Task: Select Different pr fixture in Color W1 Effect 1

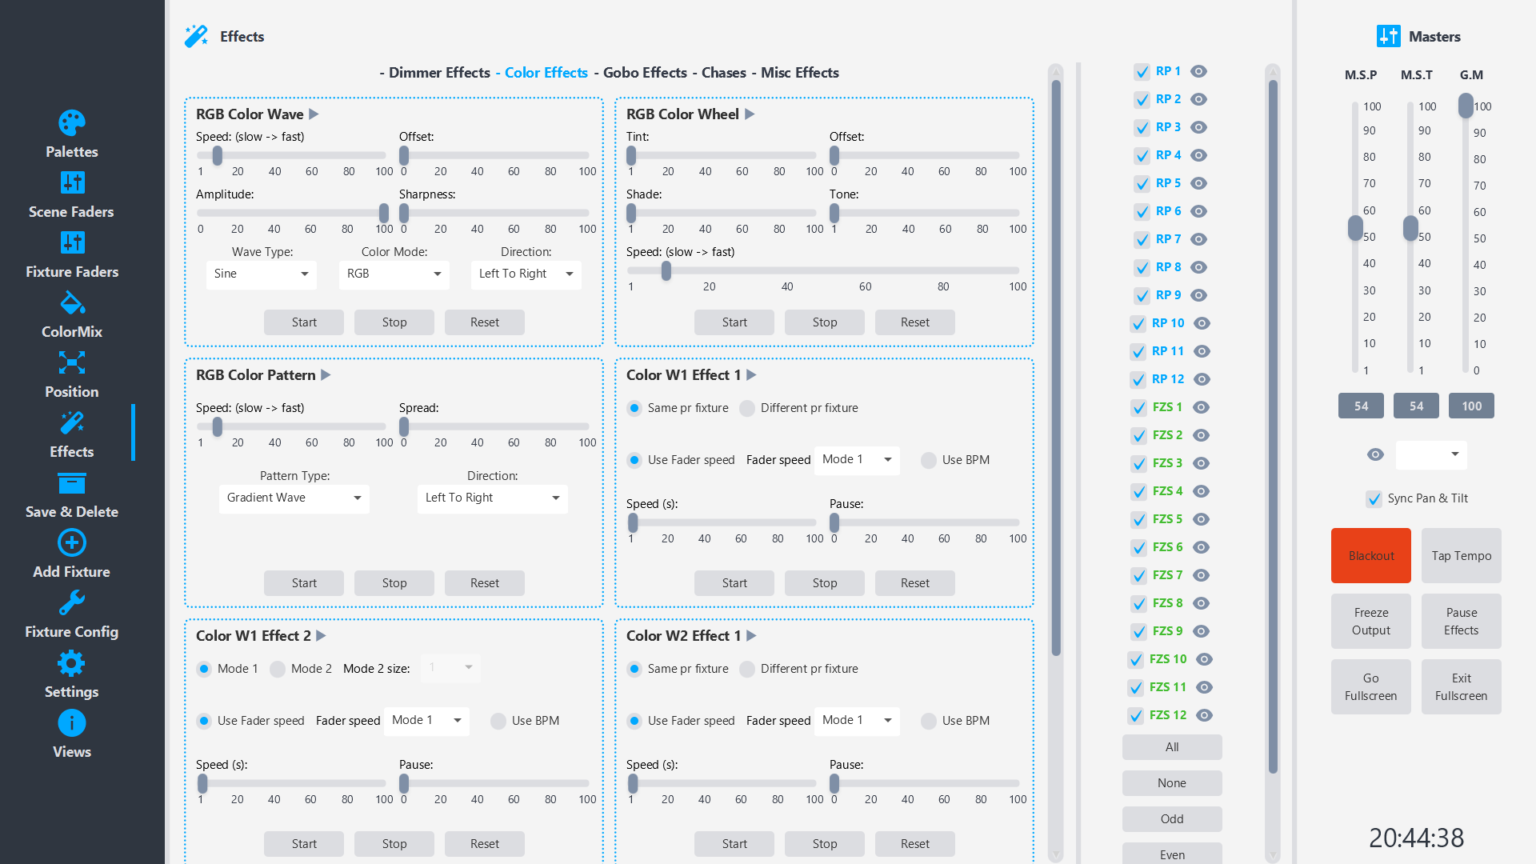Action: click(747, 408)
